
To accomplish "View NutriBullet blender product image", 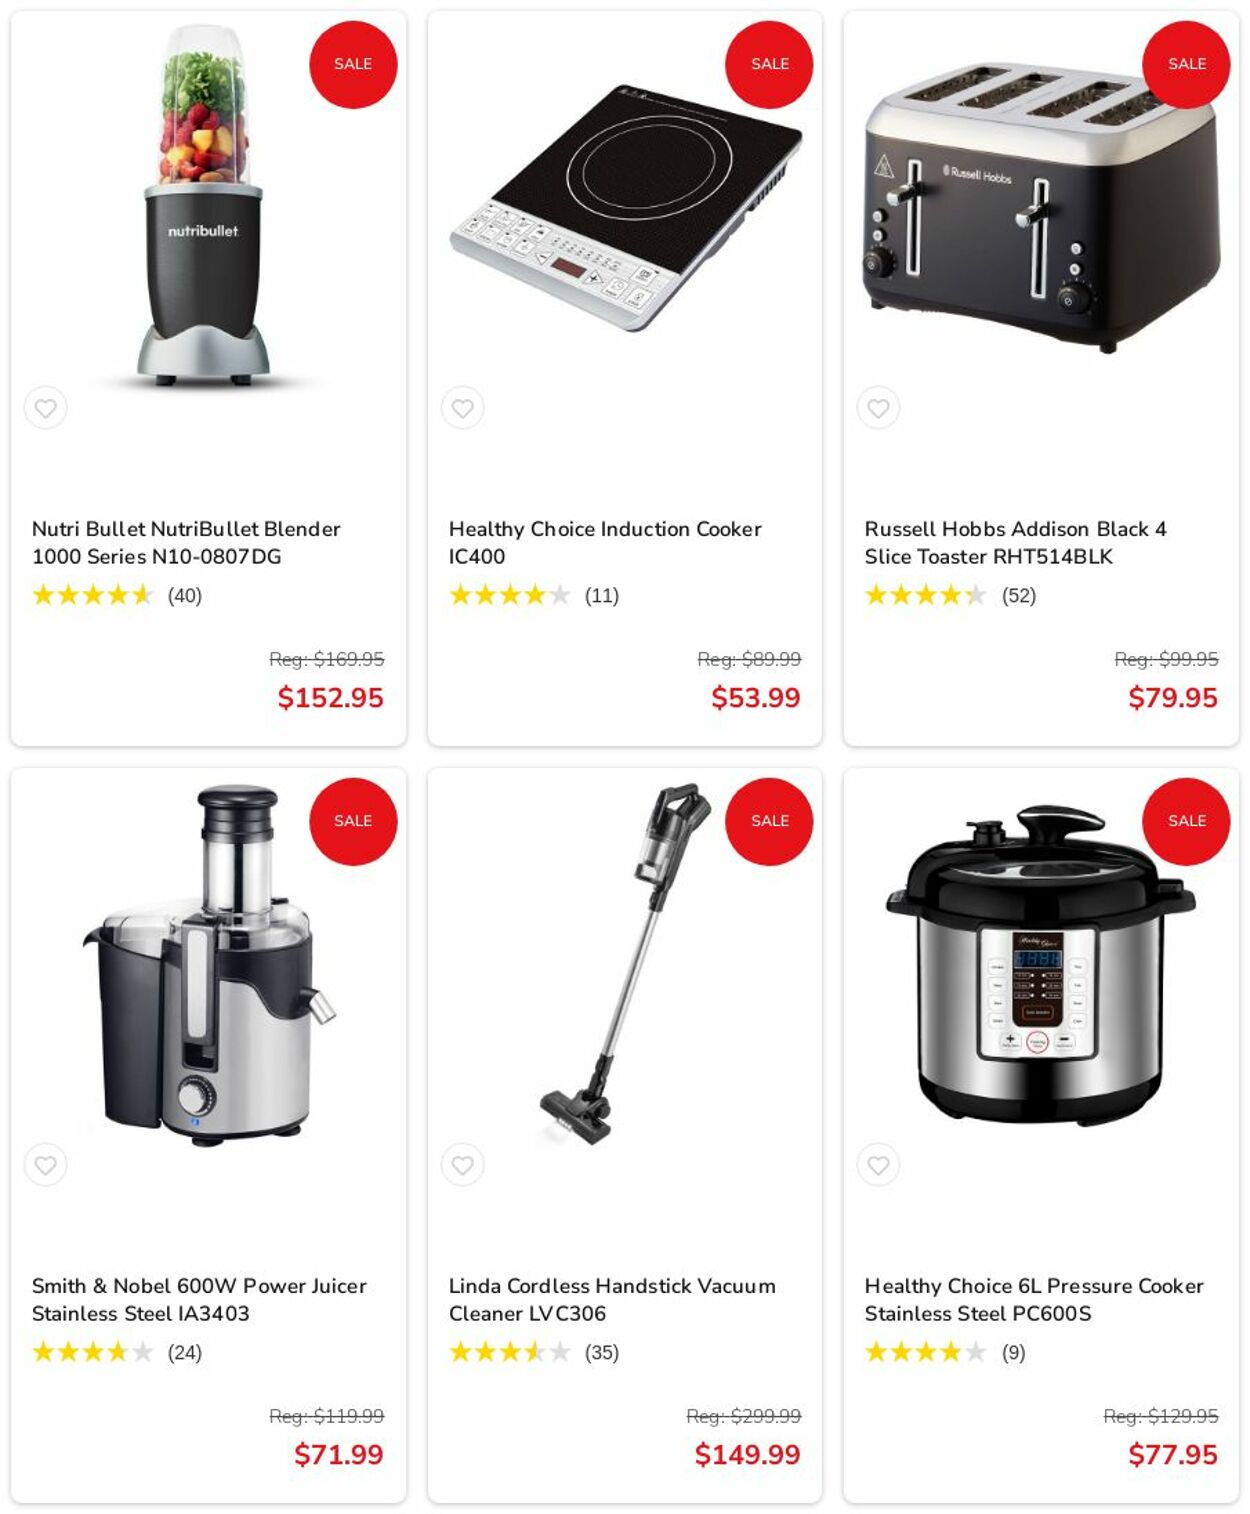I will (204, 206).
